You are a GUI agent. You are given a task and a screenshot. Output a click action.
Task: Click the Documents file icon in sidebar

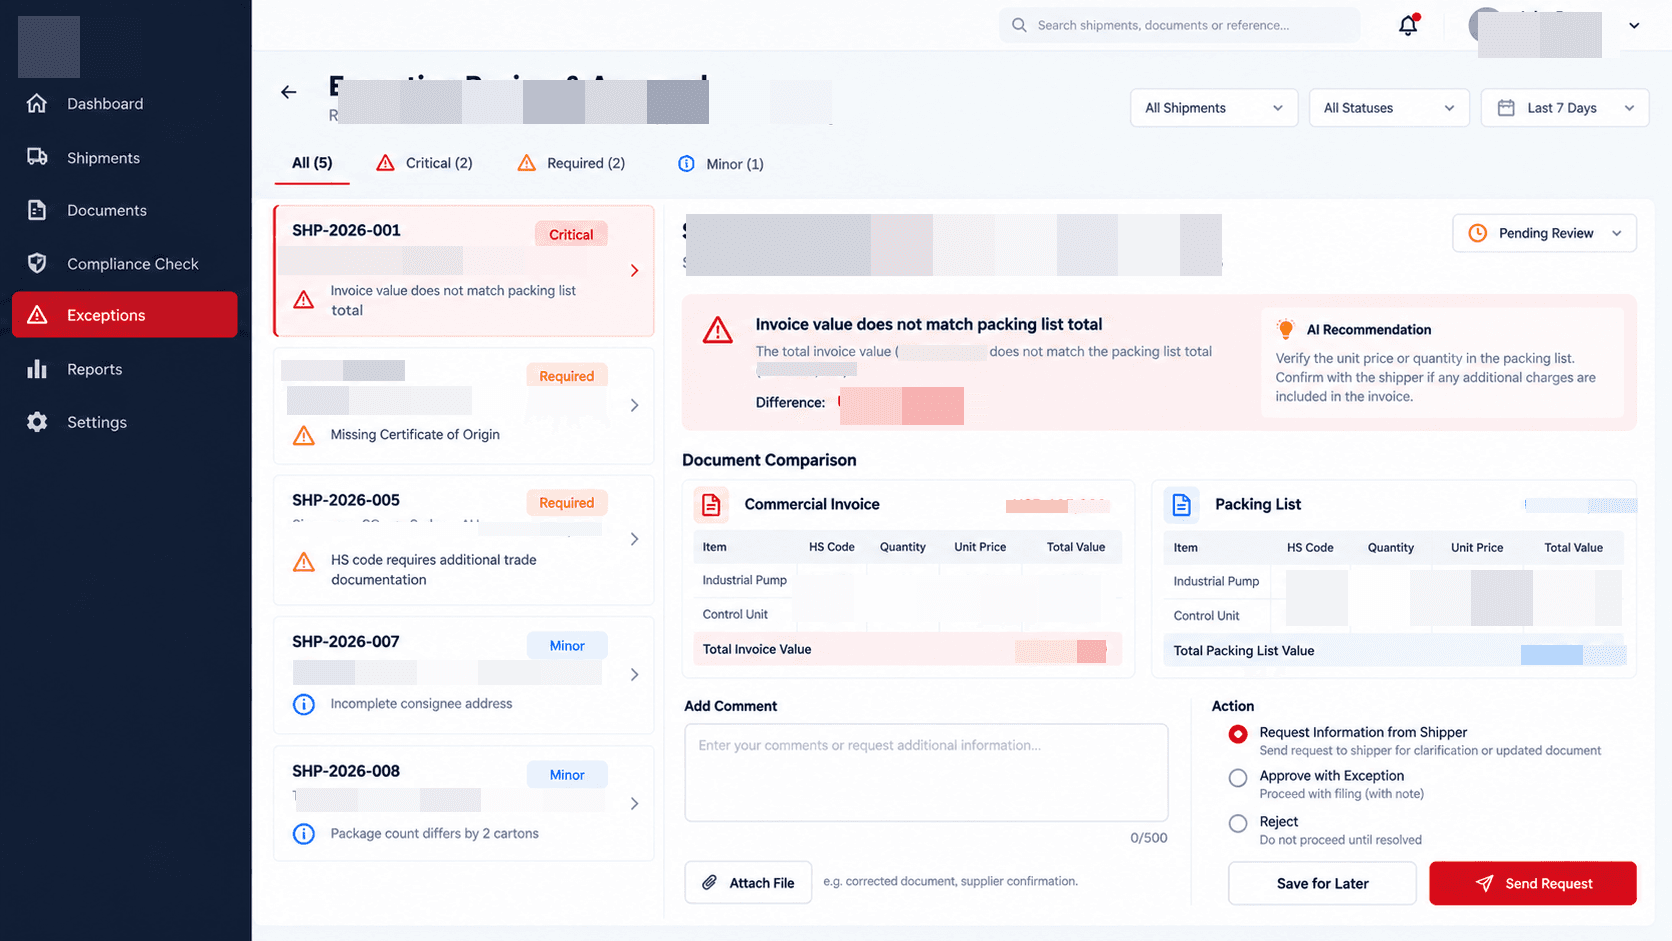tap(37, 210)
